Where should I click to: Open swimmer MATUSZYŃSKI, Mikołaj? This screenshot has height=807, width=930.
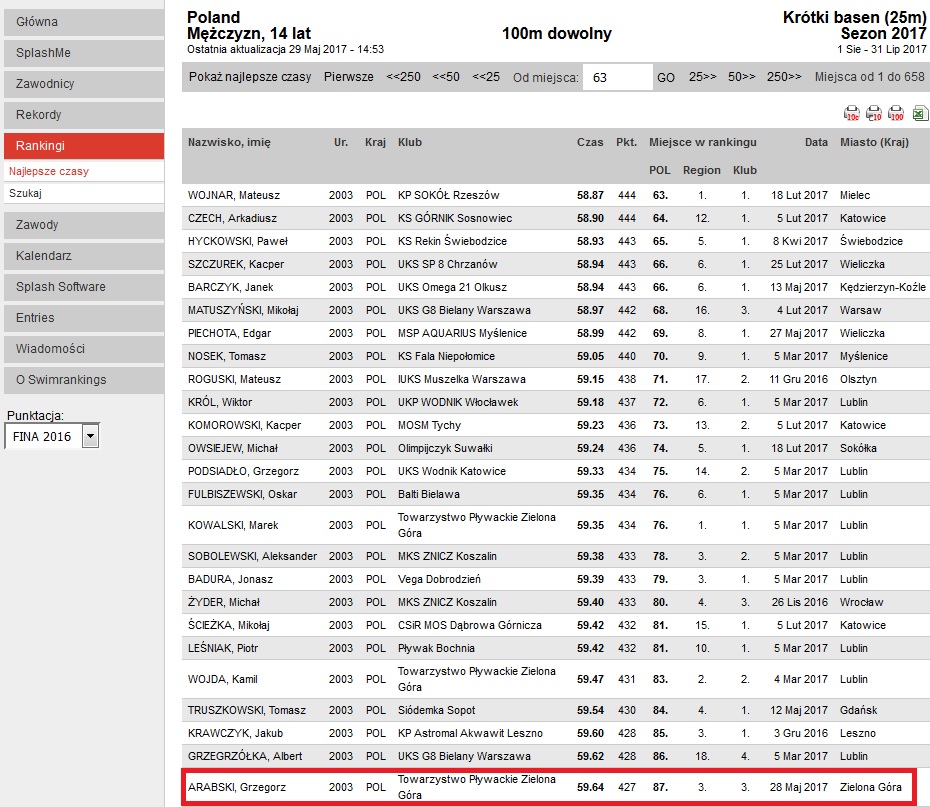pyautogui.click(x=243, y=311)
